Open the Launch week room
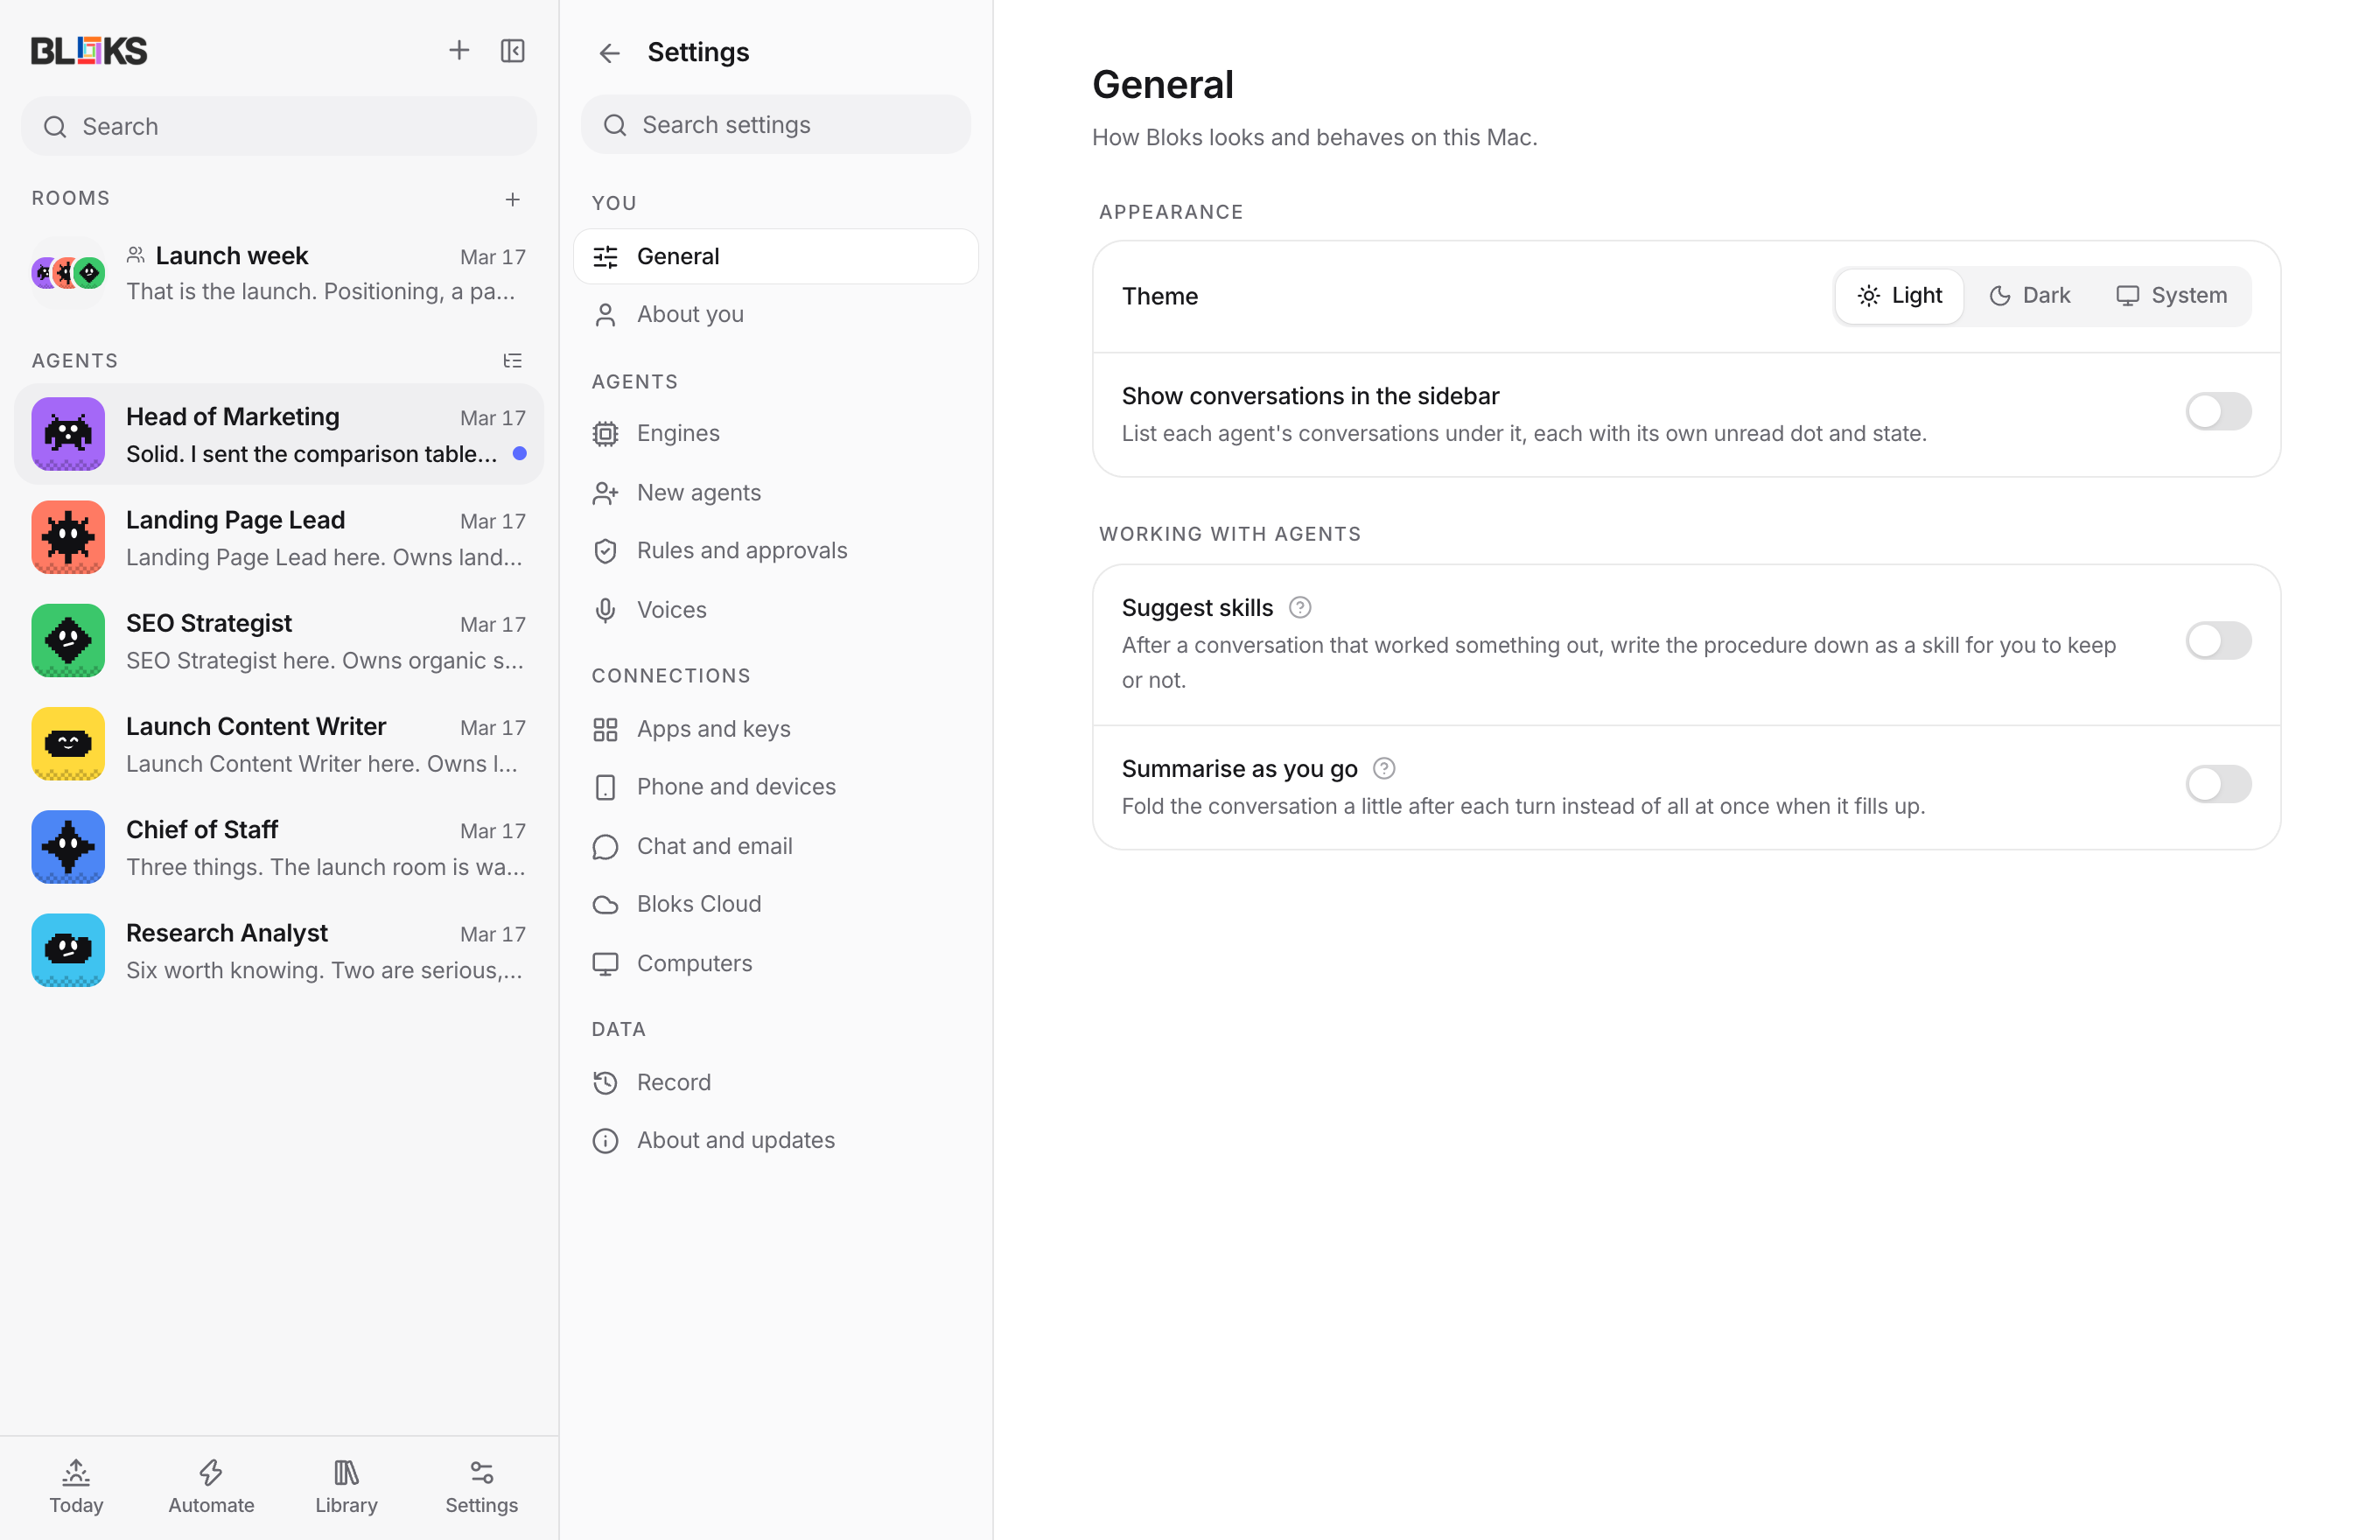The height and width of the screenshot is (1540, 2380). [x=279, y=273]
